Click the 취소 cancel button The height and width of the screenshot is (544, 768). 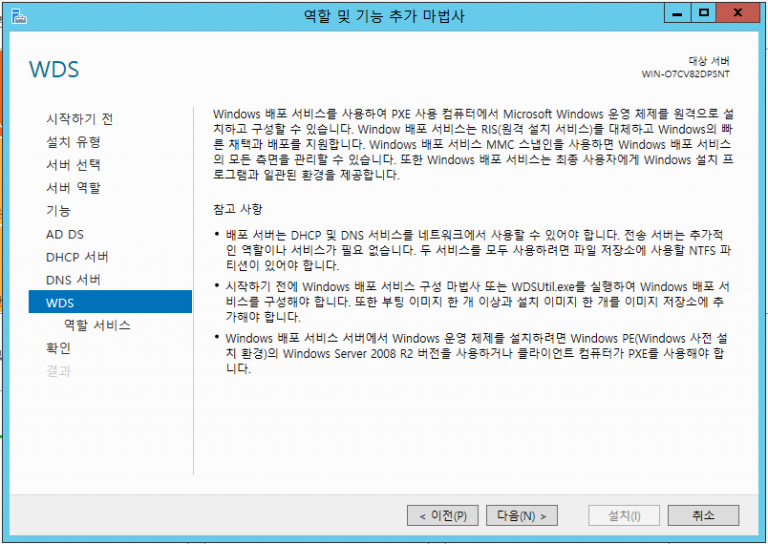tap(703, 516)
